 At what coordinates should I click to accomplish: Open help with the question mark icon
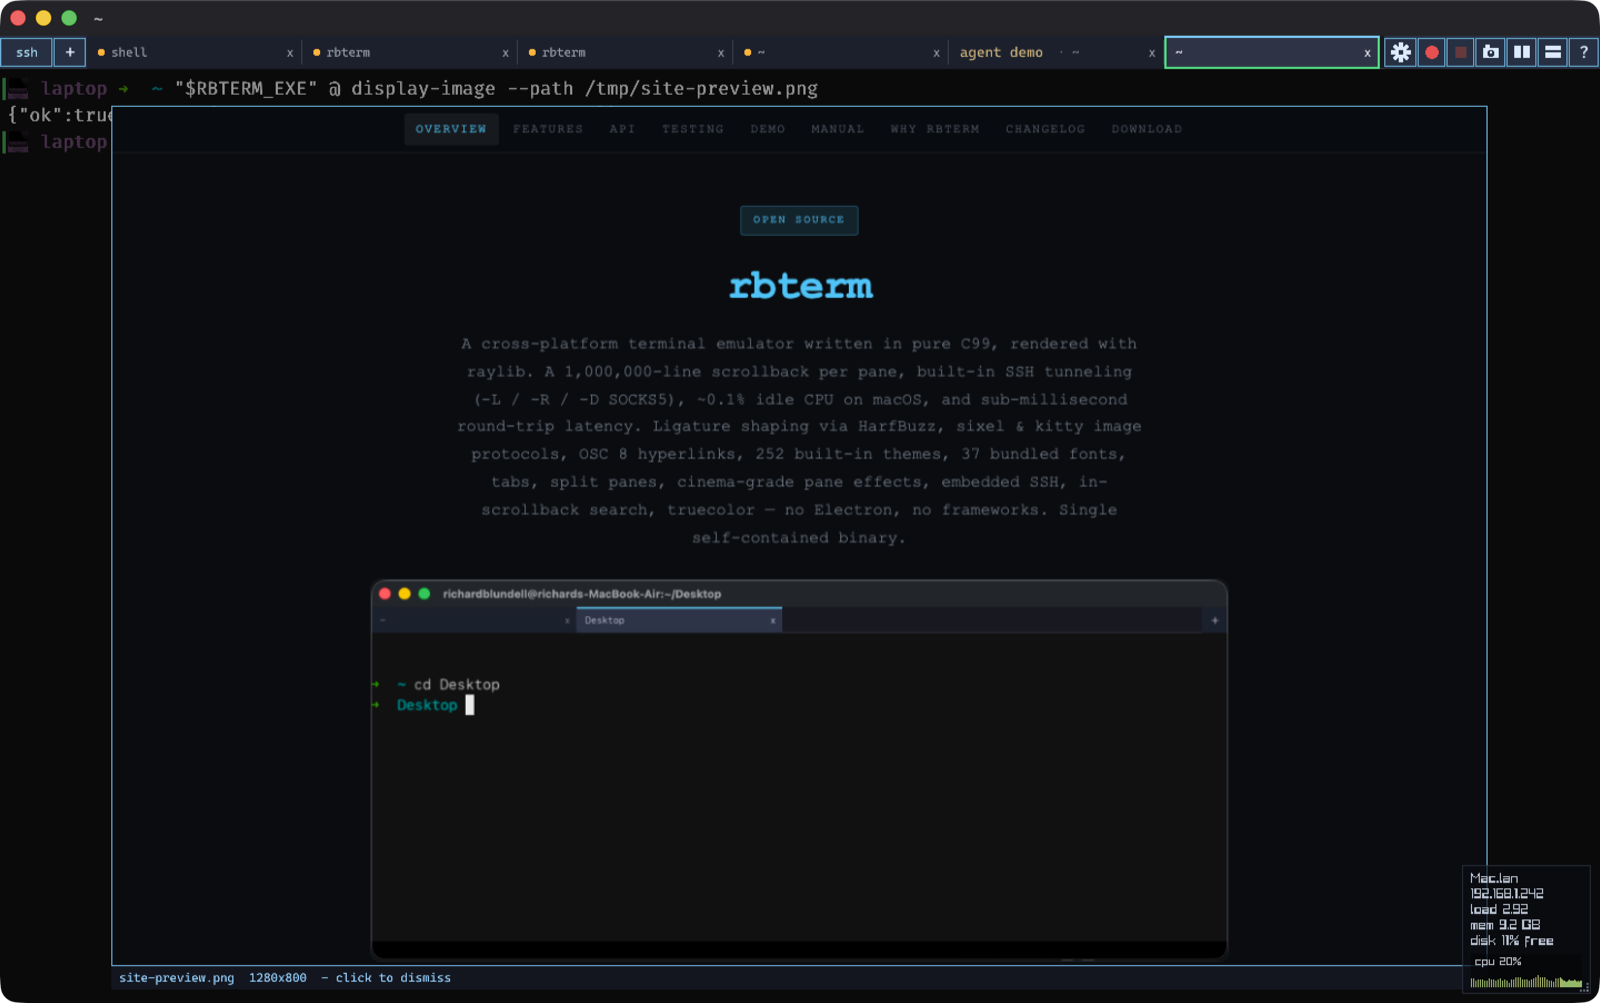click(x=1584, y=52)
